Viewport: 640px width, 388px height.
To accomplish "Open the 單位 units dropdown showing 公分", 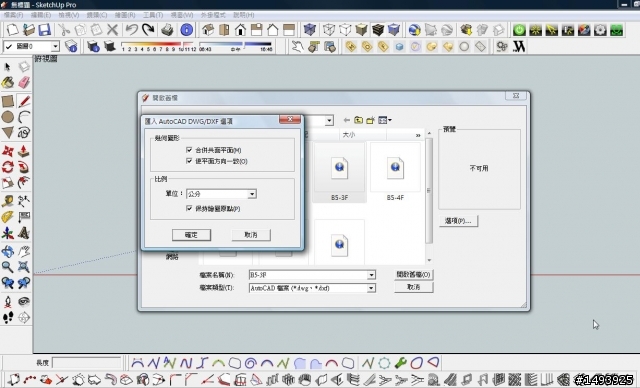I will (x=221, y=194).
